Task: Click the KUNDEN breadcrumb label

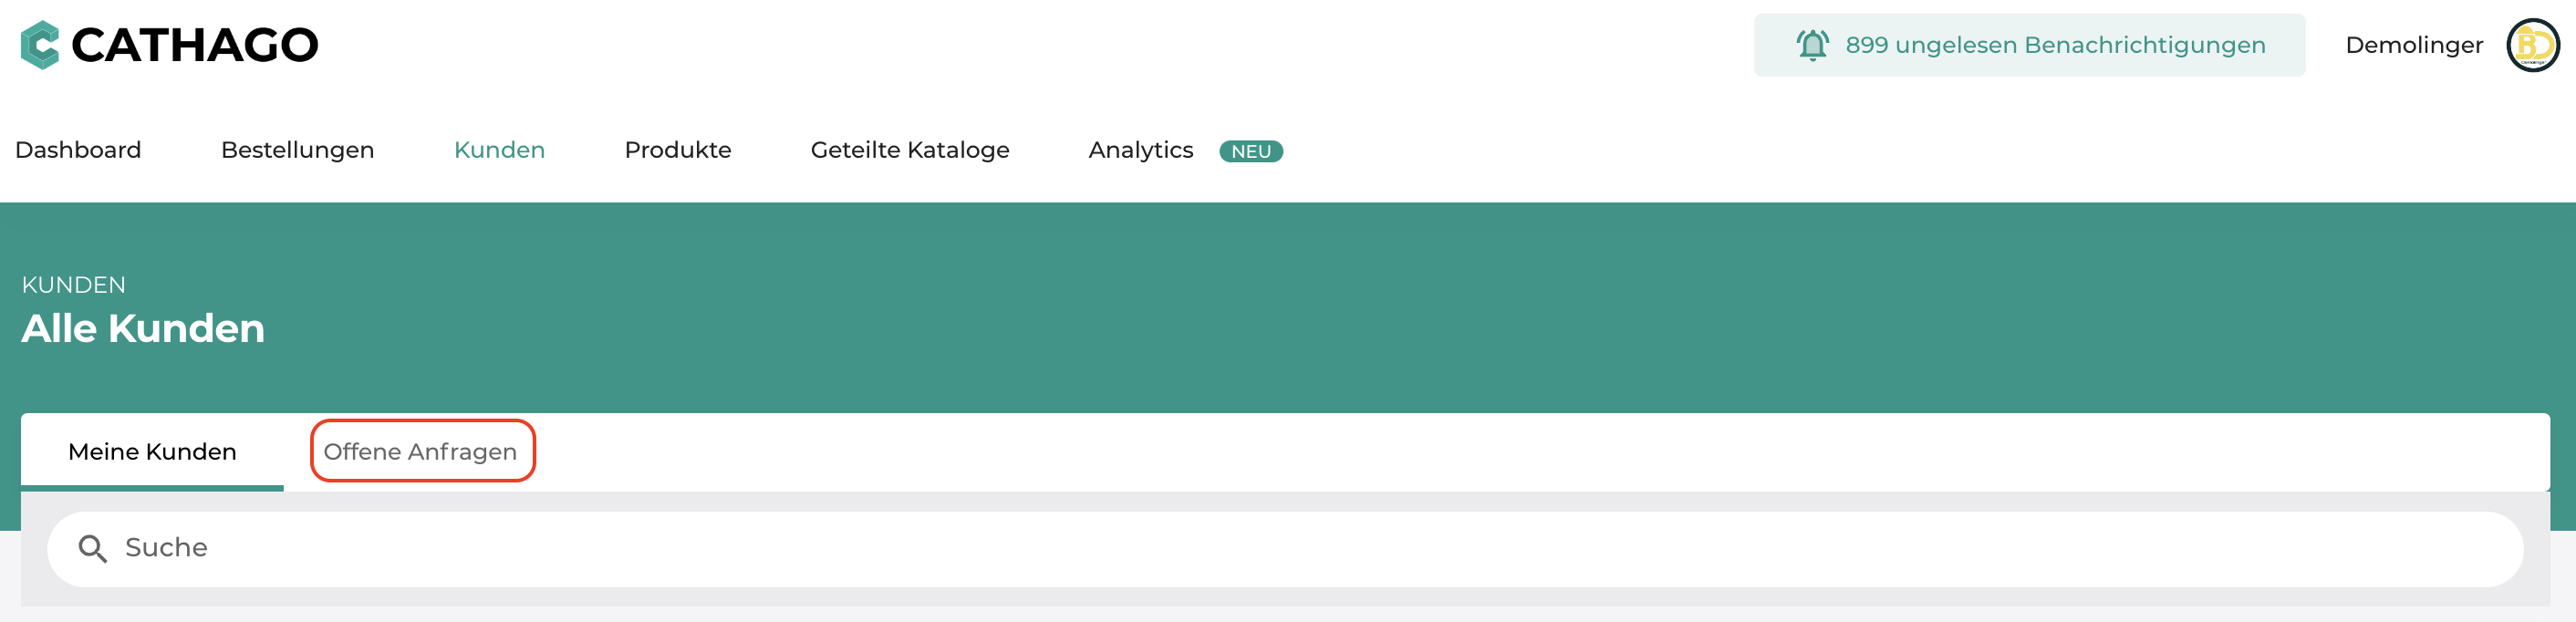Action: pos(74,285)
